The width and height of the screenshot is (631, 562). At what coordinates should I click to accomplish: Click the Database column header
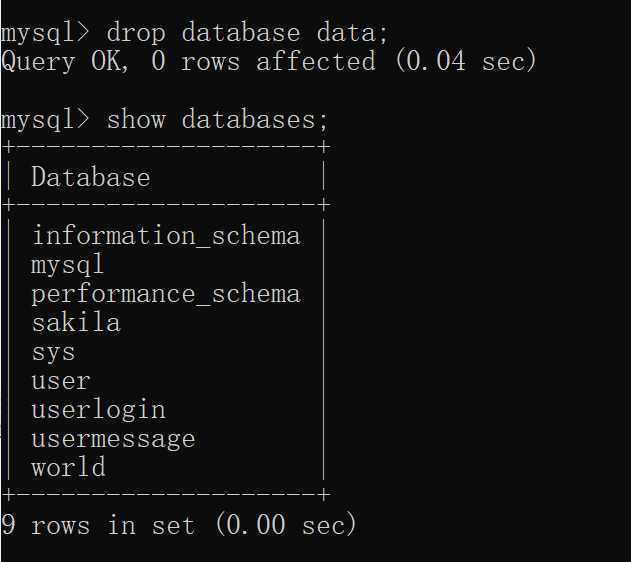(x=91, y=177)
